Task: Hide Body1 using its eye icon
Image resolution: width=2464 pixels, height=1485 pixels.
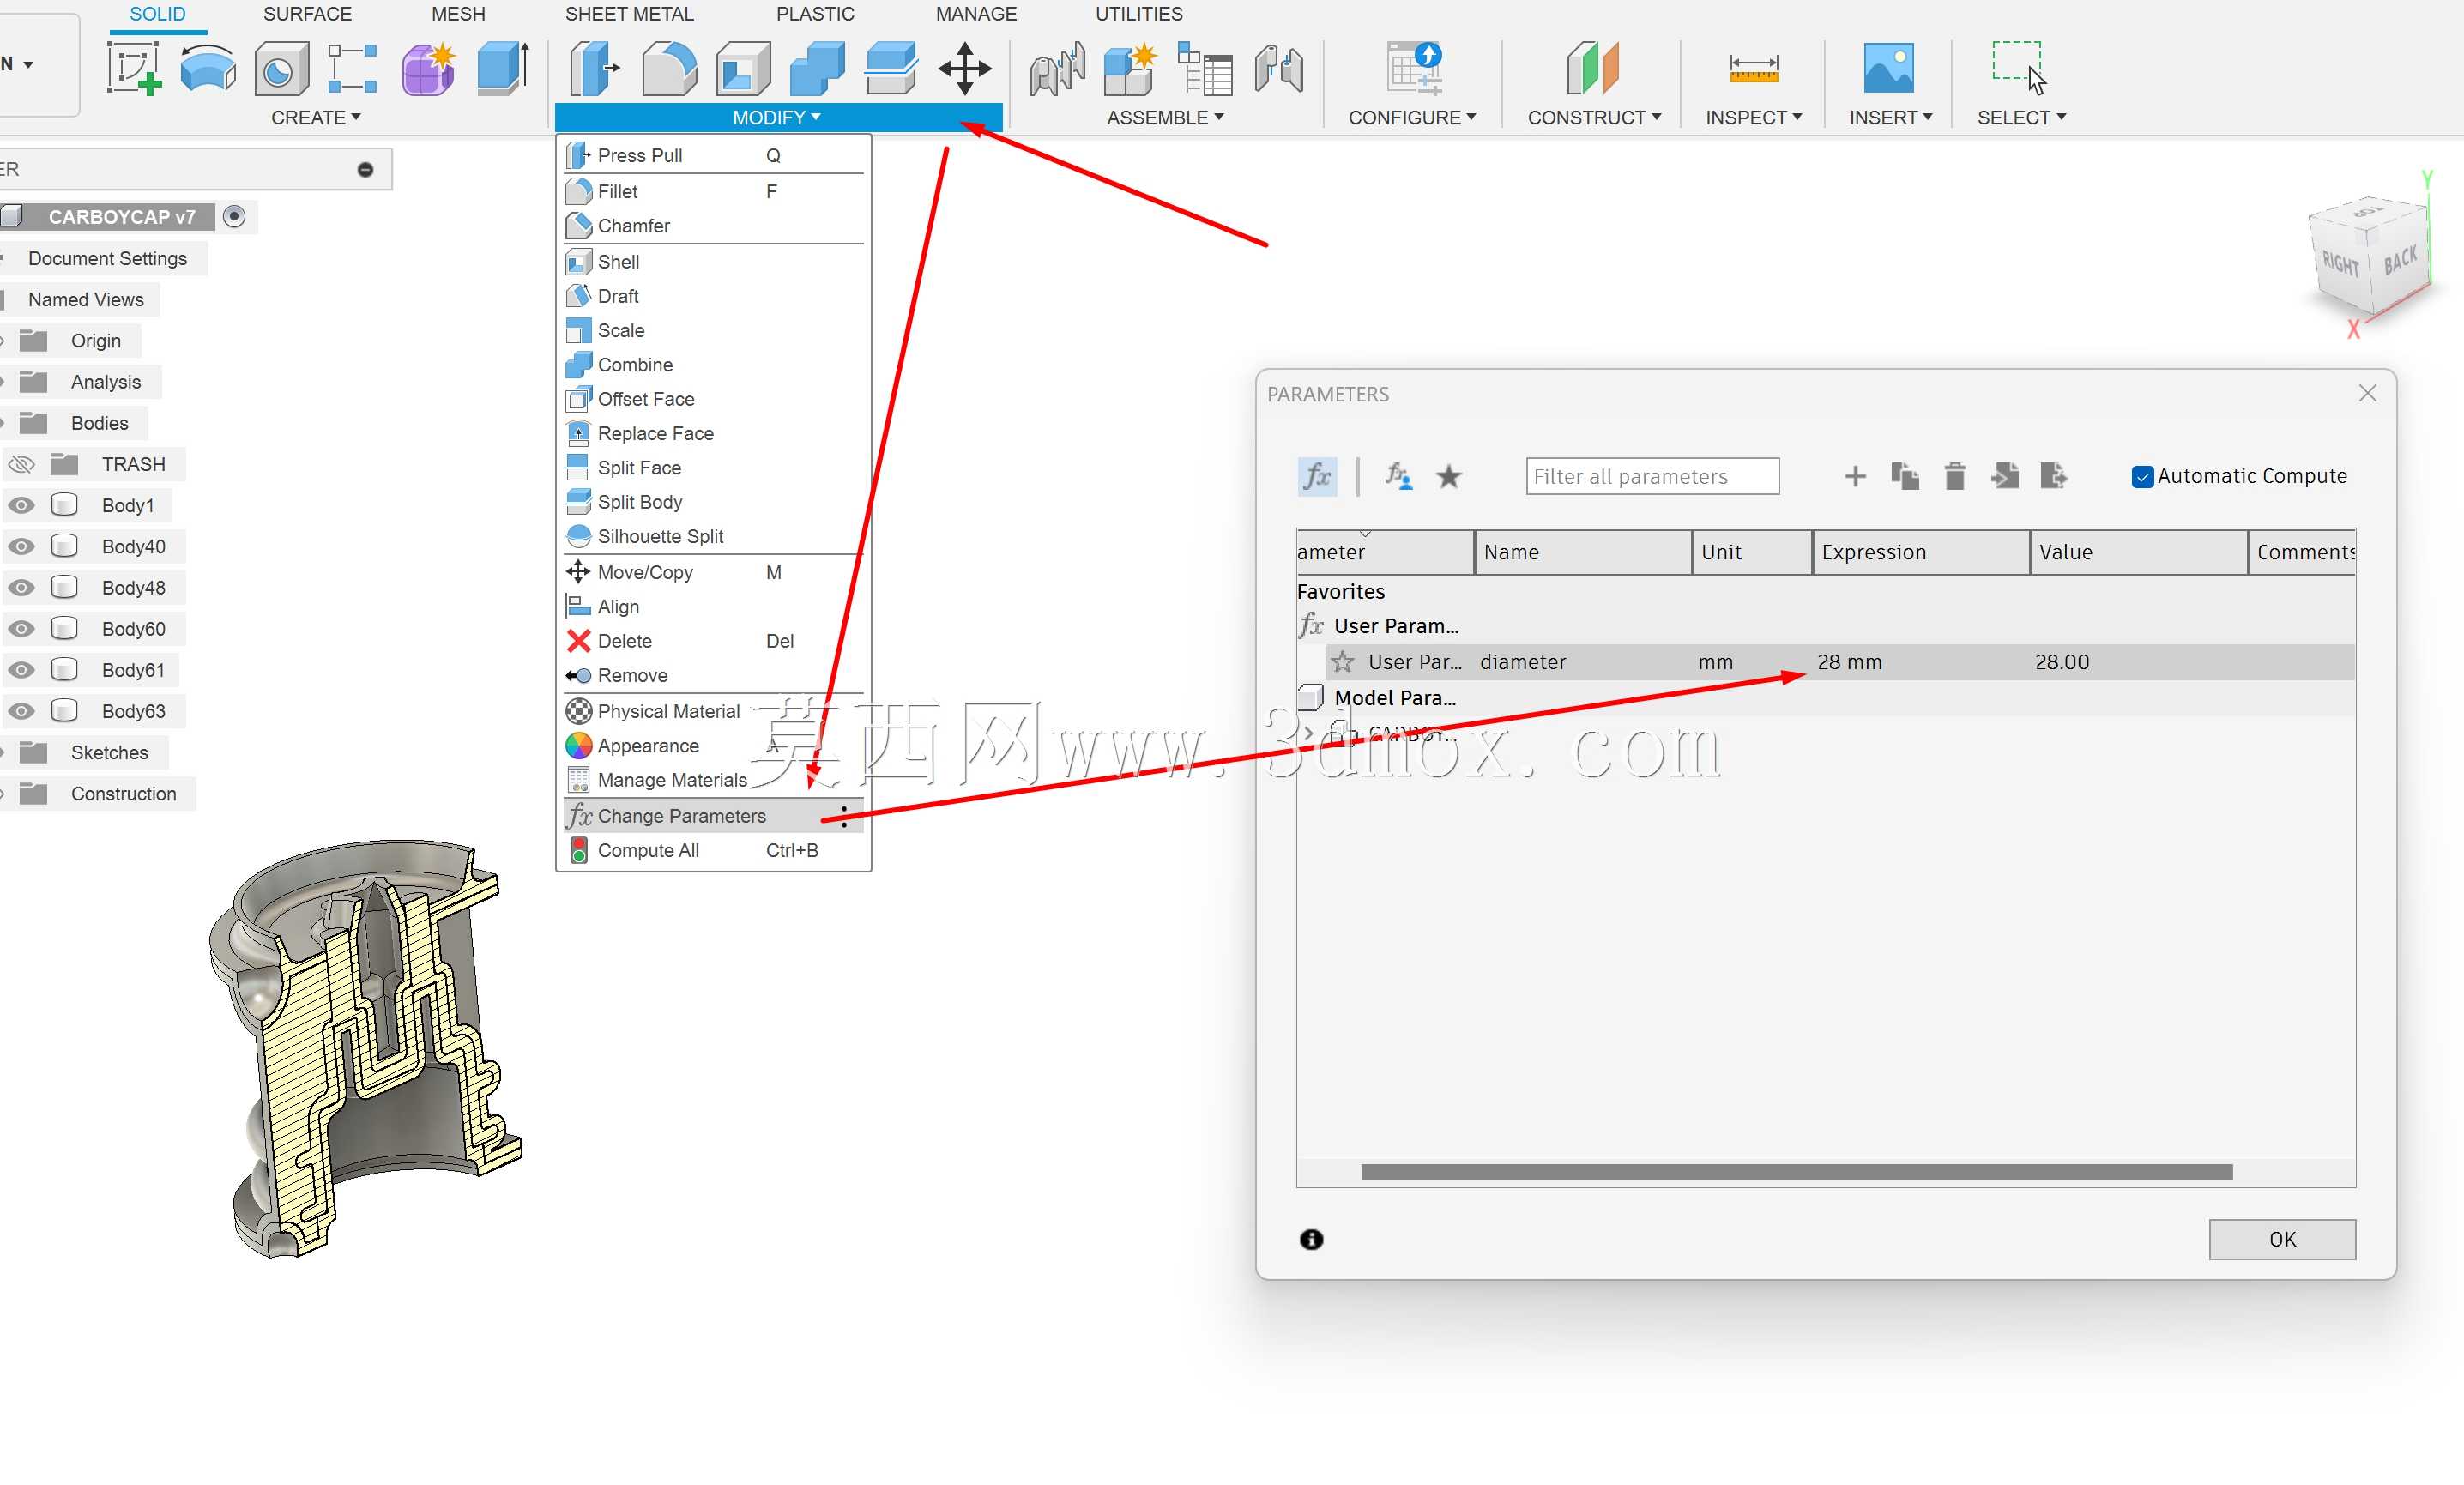Action: 21,505
